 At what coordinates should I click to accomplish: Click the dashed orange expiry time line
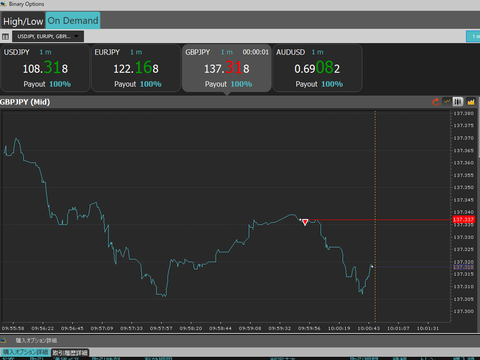tap(375, 217)
